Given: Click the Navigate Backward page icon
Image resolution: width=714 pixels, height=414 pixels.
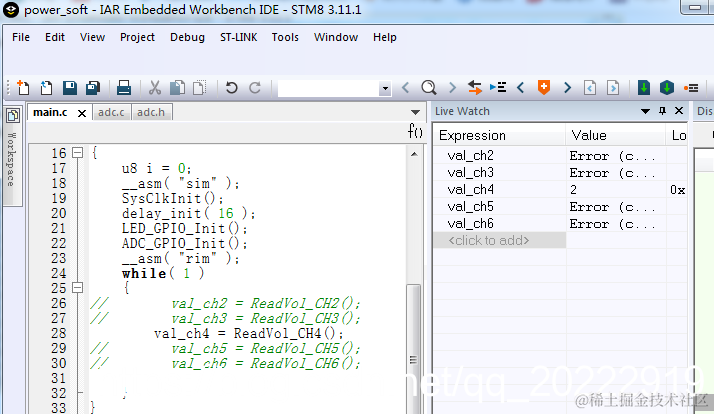Looking at the screenshot, I should click(x=590, y=87).
